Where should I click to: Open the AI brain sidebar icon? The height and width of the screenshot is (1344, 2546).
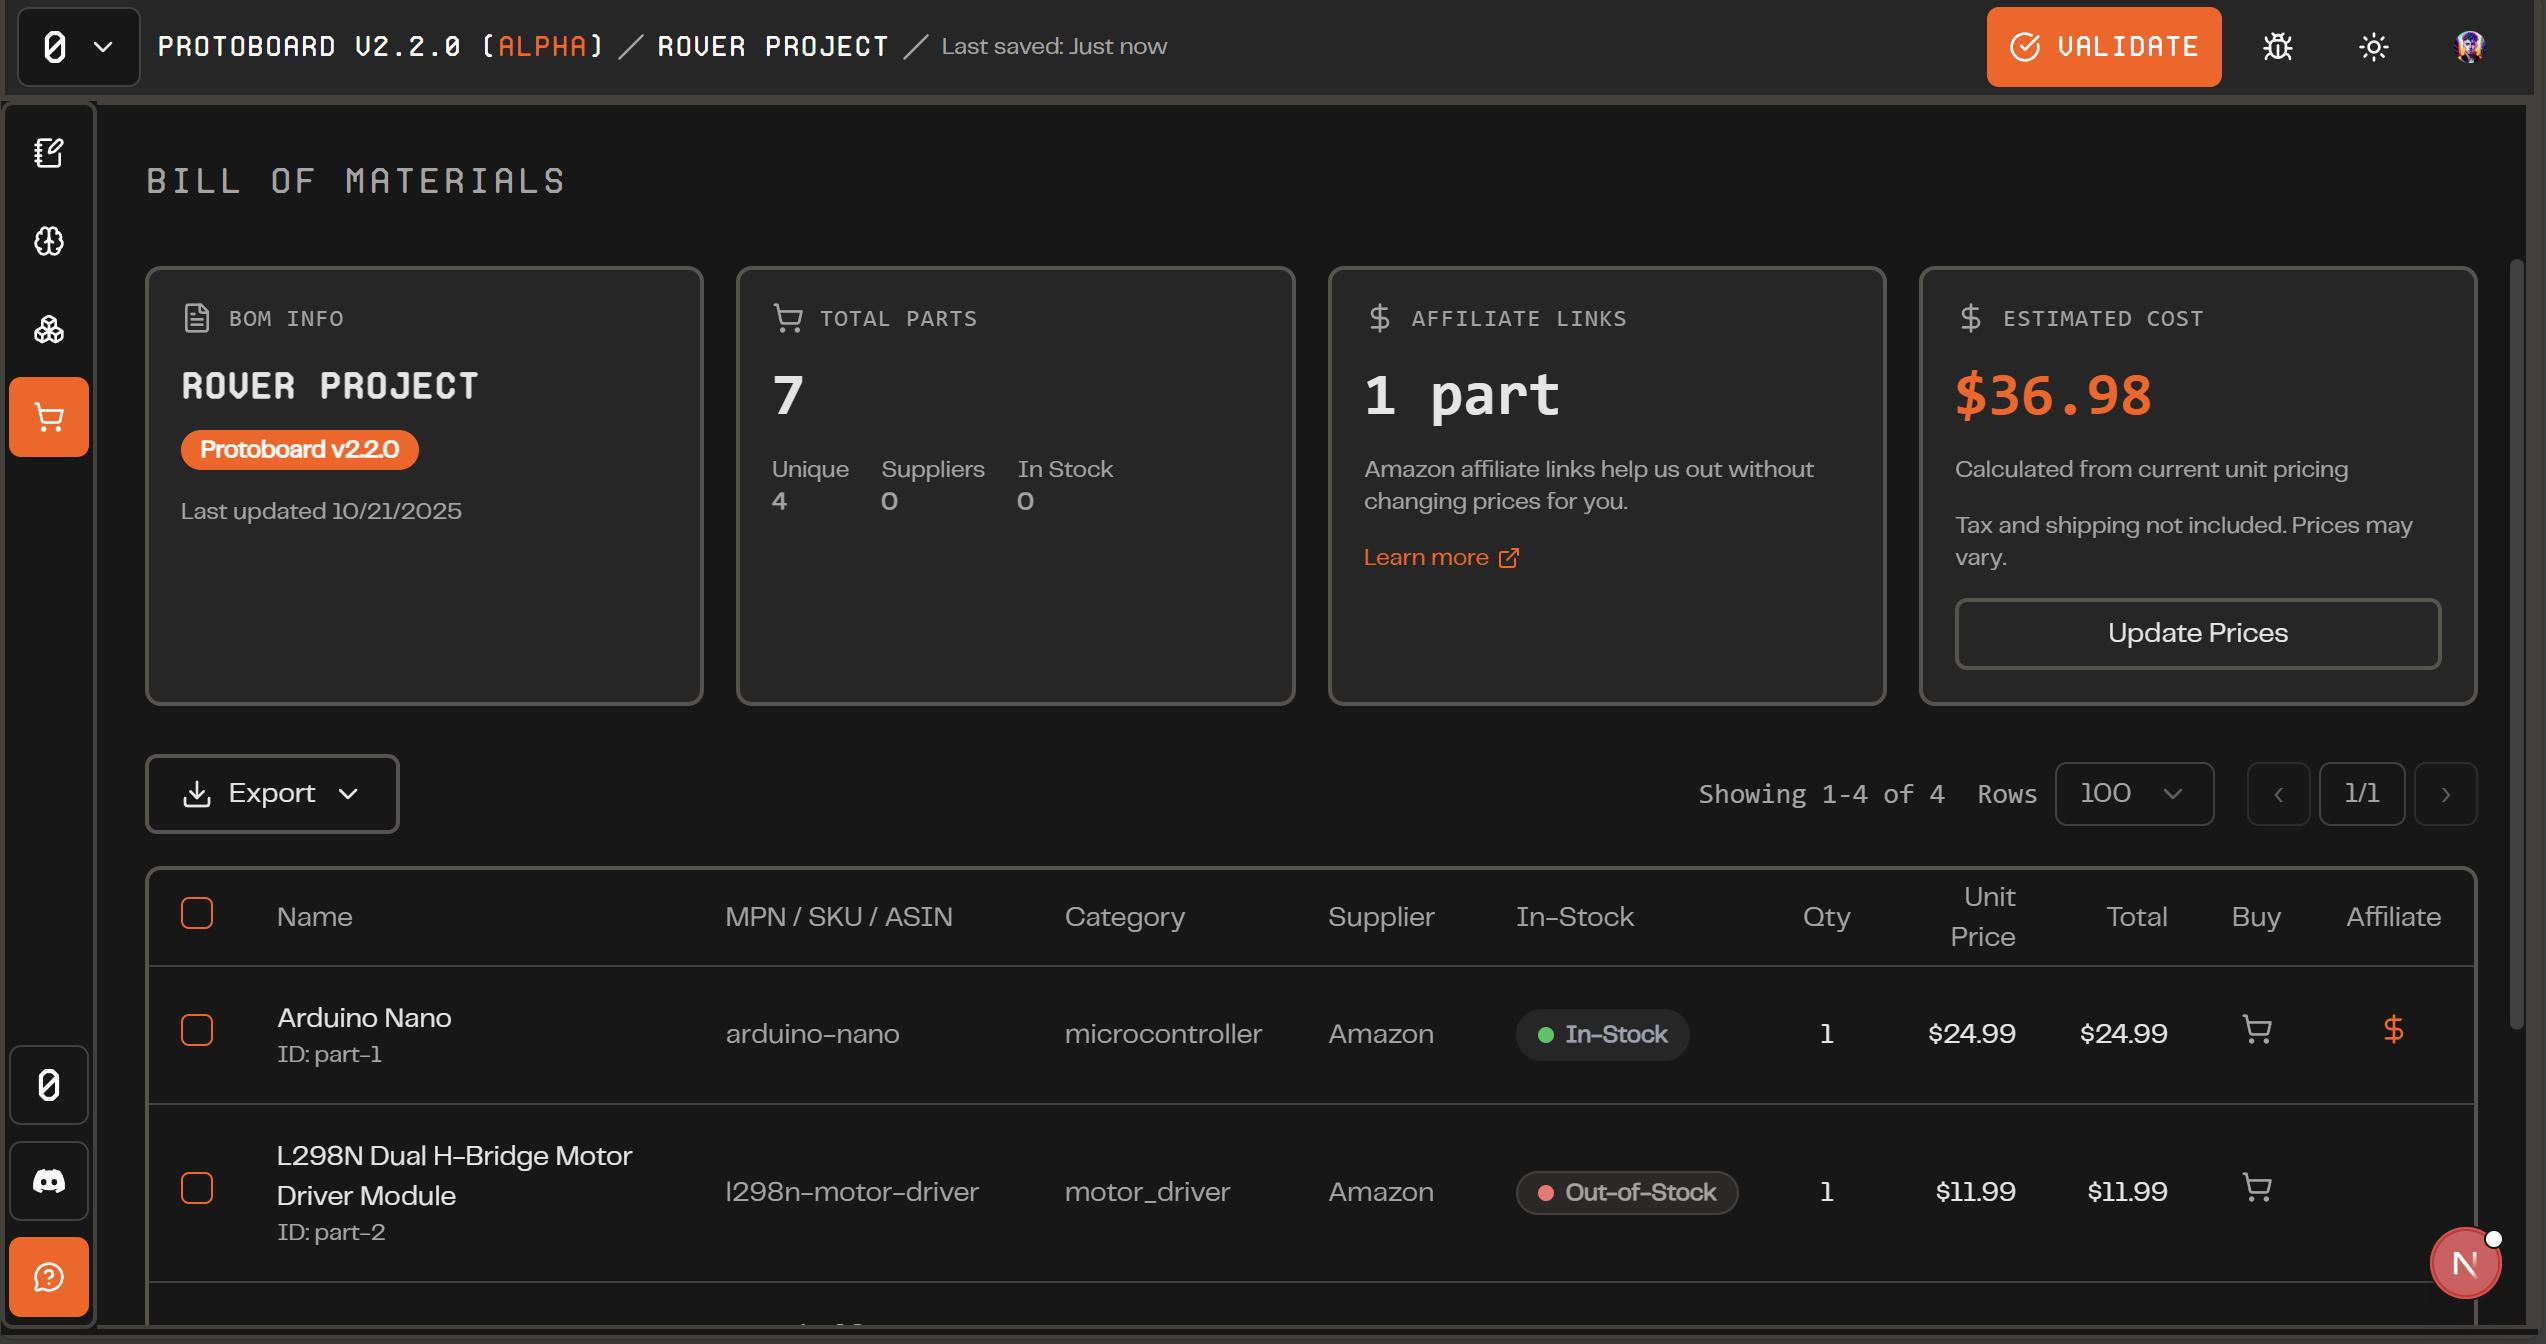click(x=49, y=241)
